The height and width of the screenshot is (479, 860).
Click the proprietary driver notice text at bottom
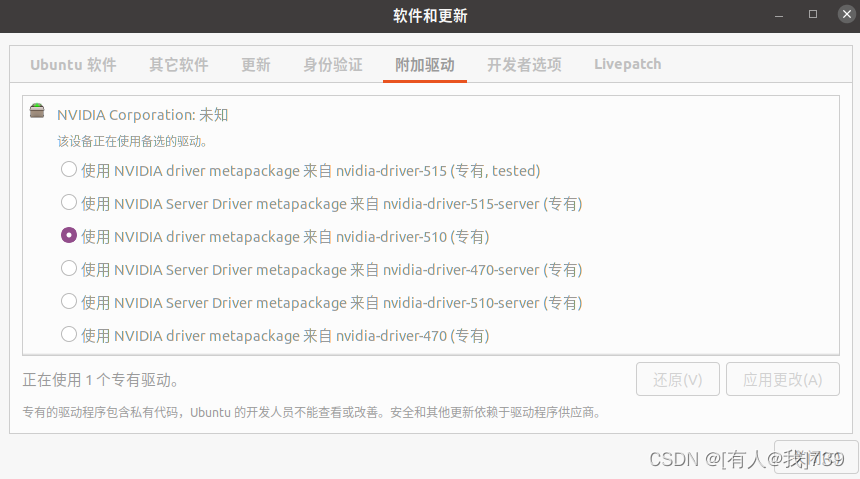(x=312, y=412)
